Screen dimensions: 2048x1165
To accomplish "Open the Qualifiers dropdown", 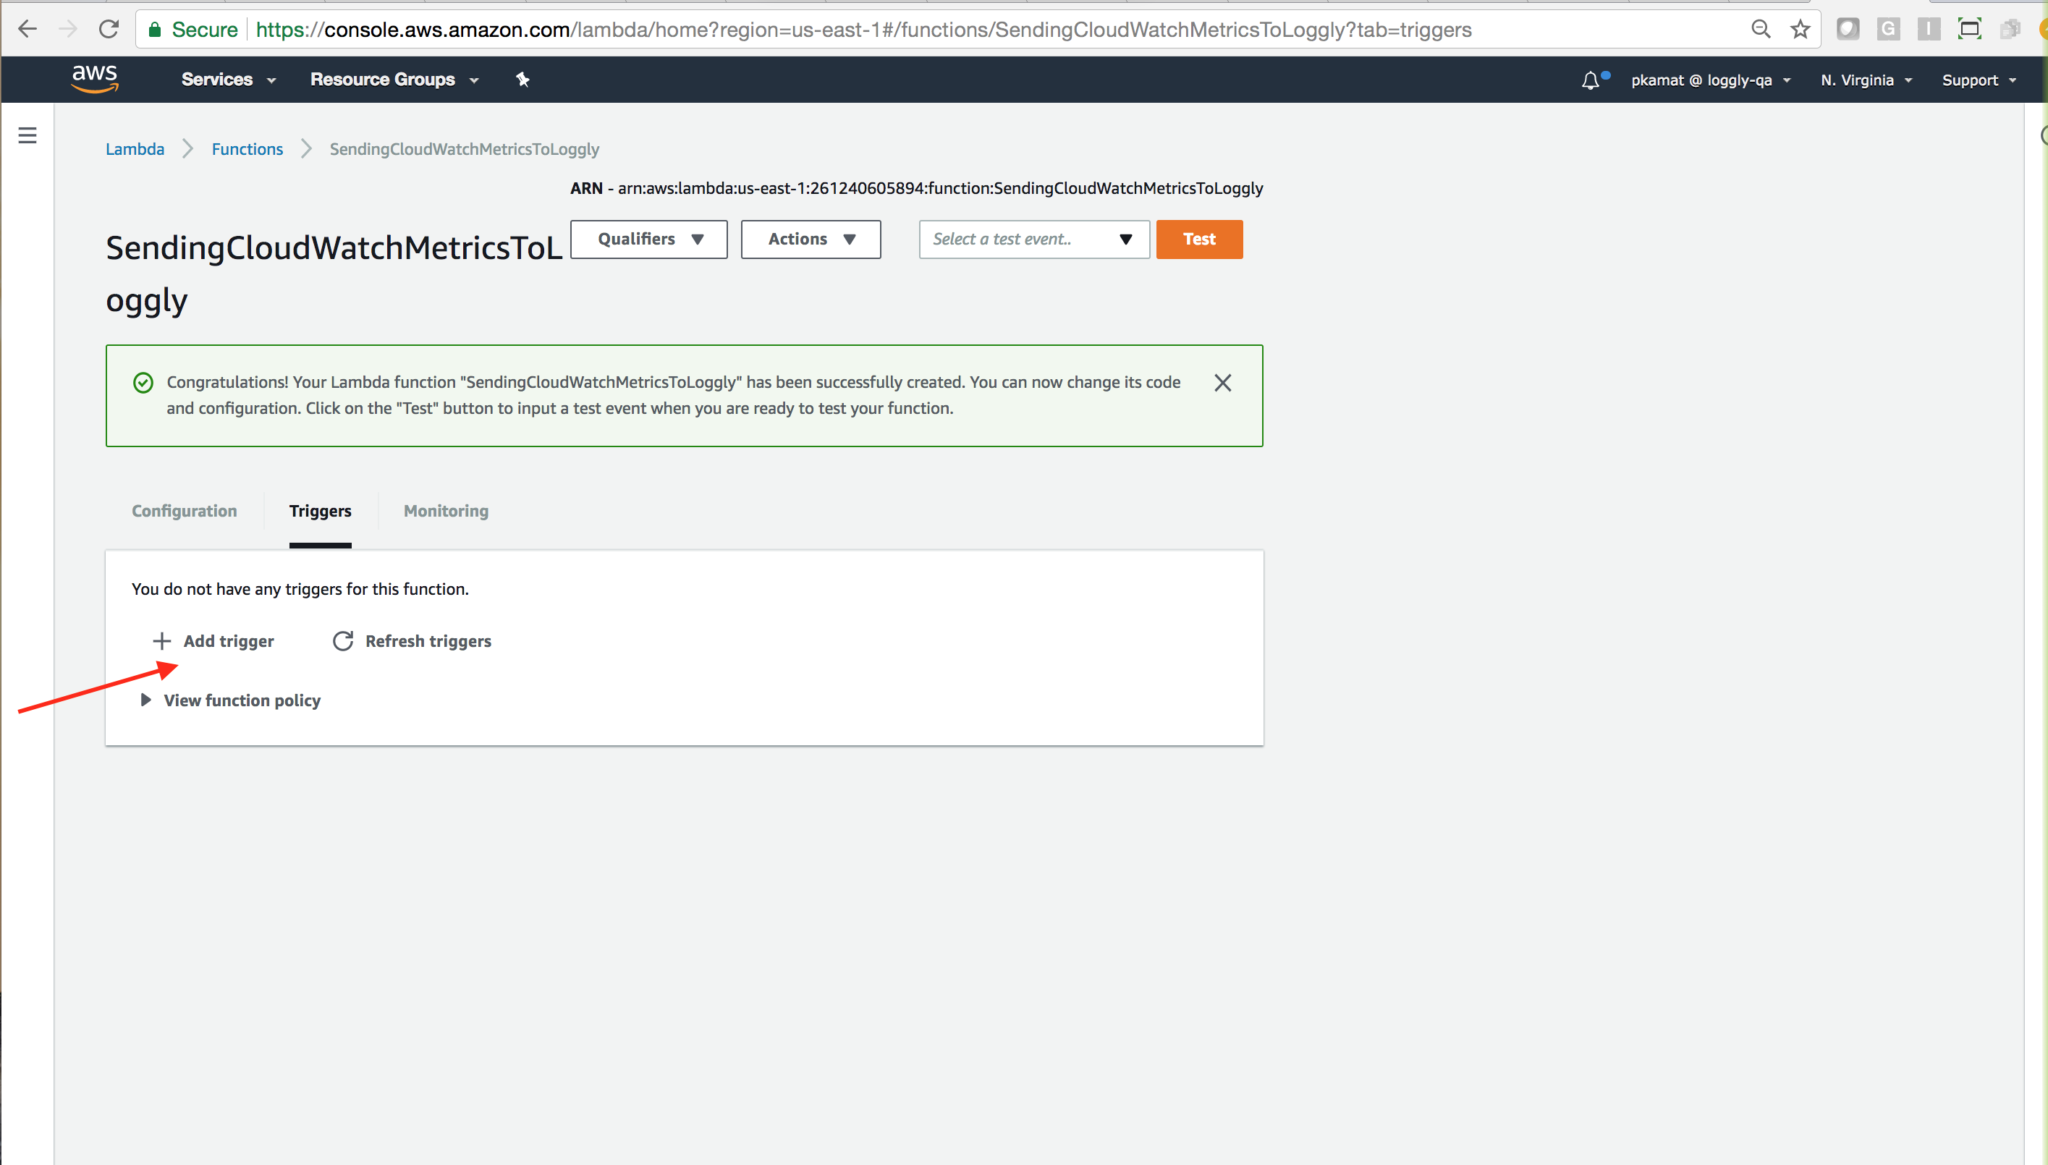I will click(x=649, y=239).
